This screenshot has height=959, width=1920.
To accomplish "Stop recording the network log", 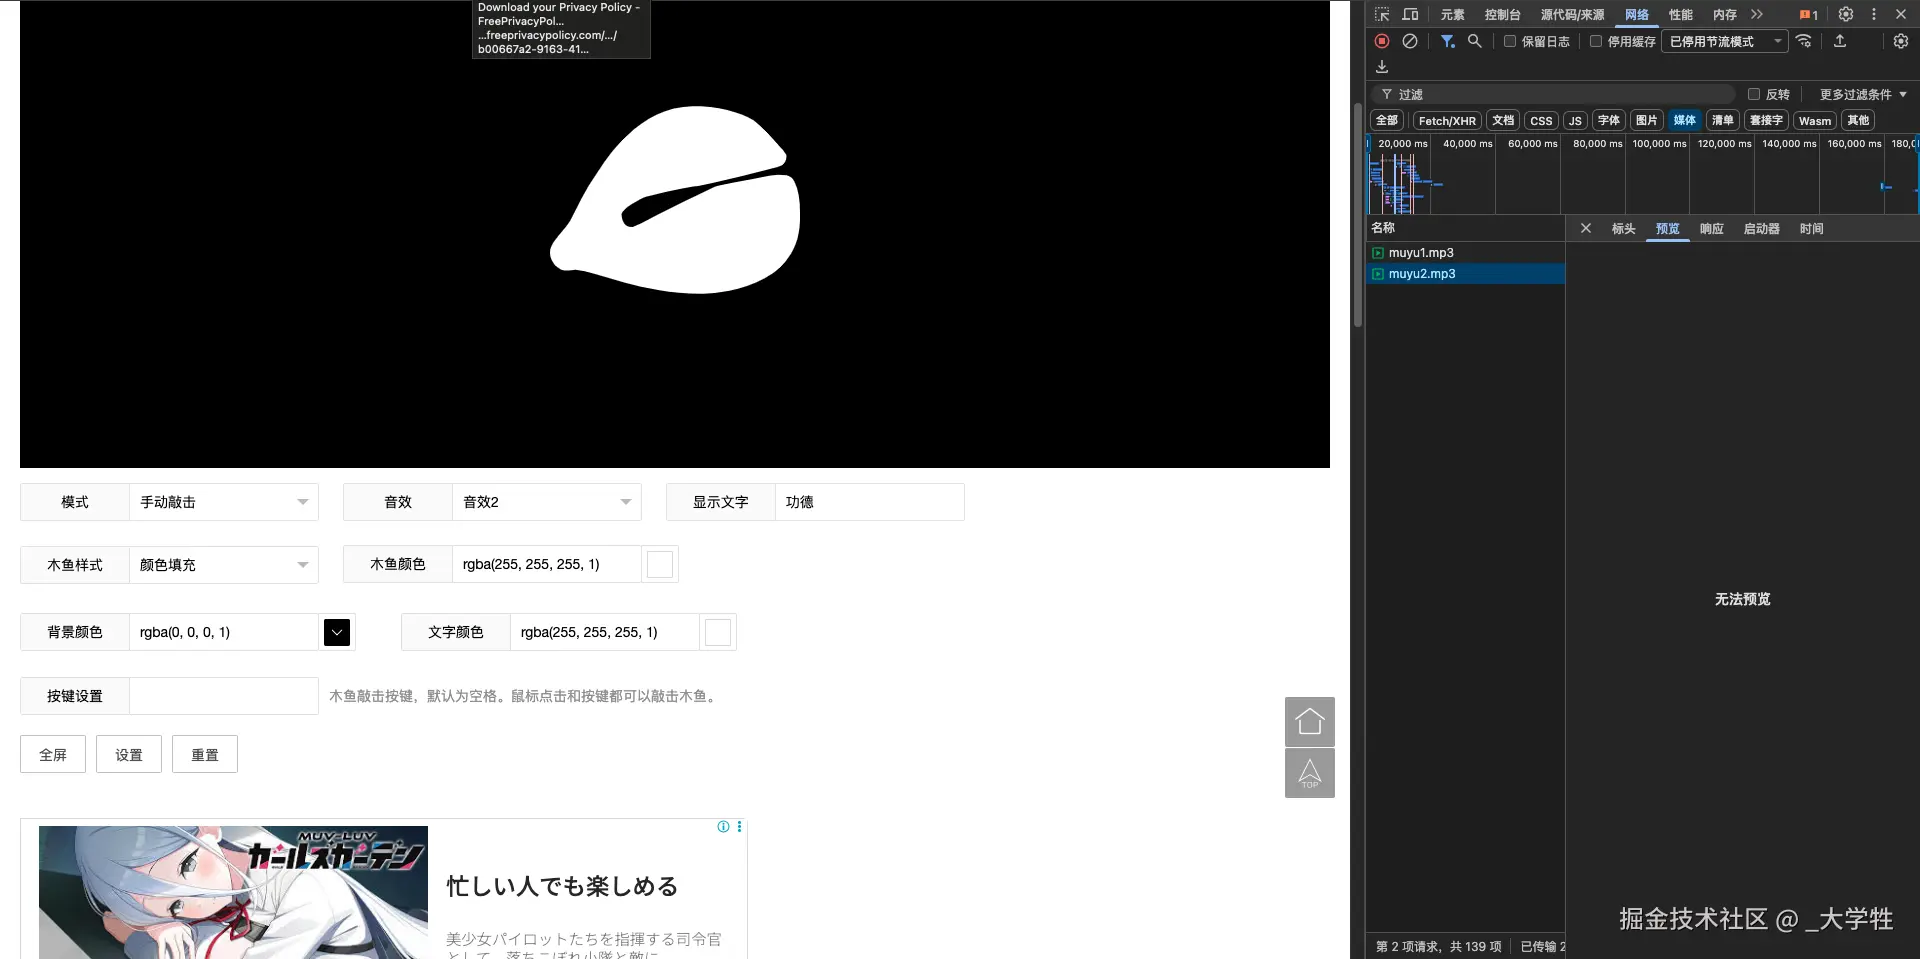I will 1381,41.
